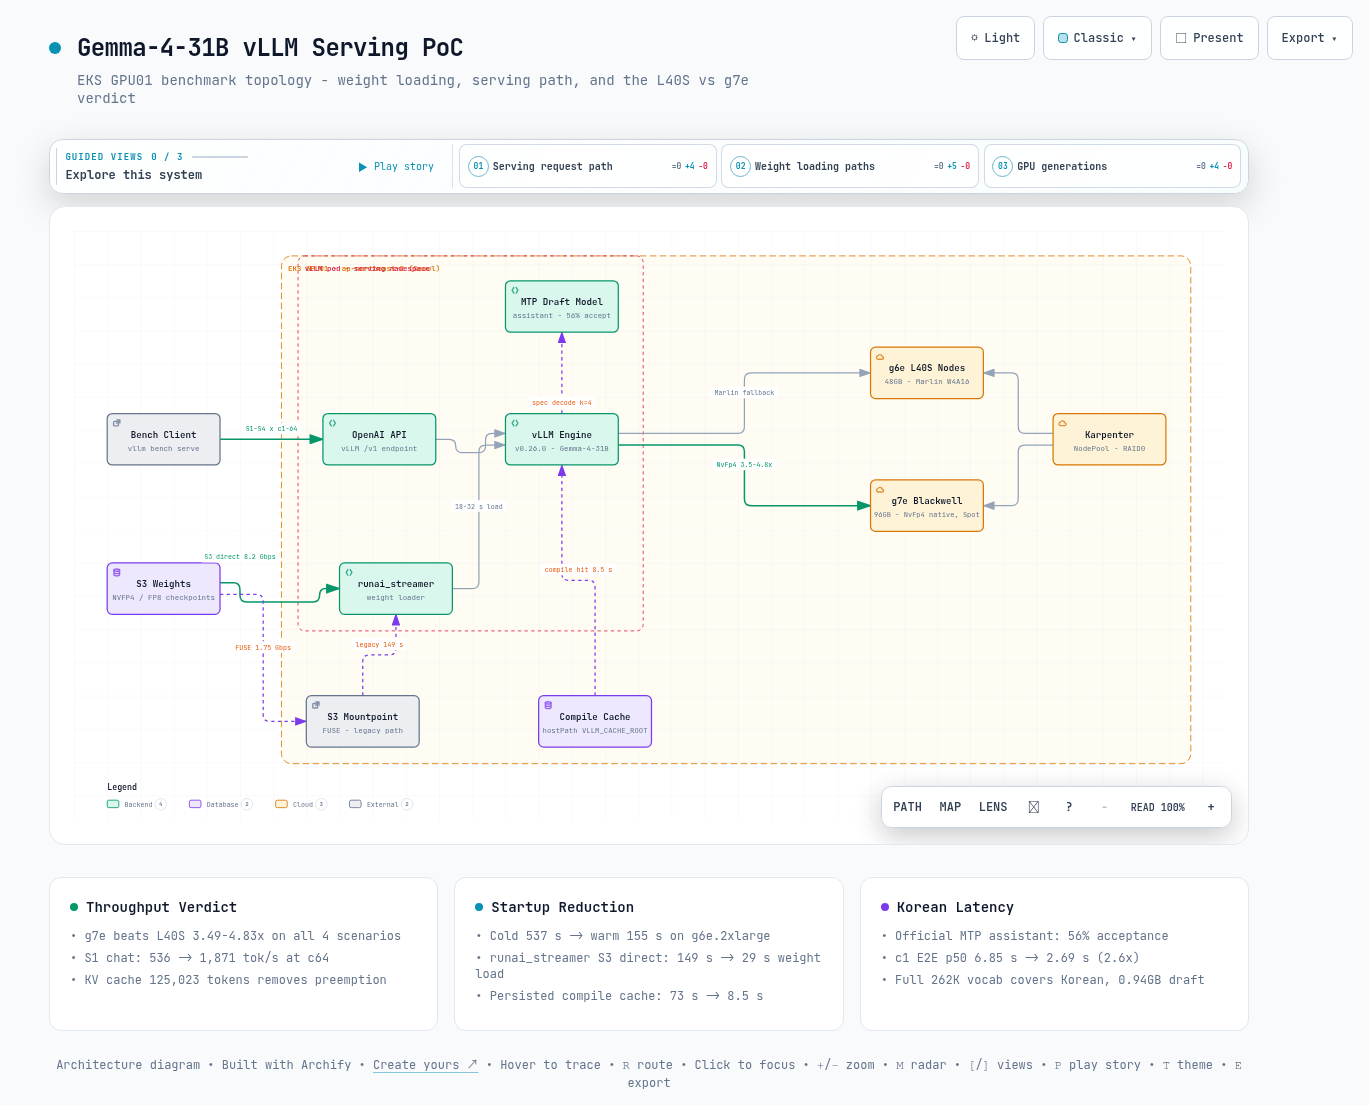Click the runai_streamer node code icon
Image resolution: width=1369 pixels, height=1105 pixels.
349,572
